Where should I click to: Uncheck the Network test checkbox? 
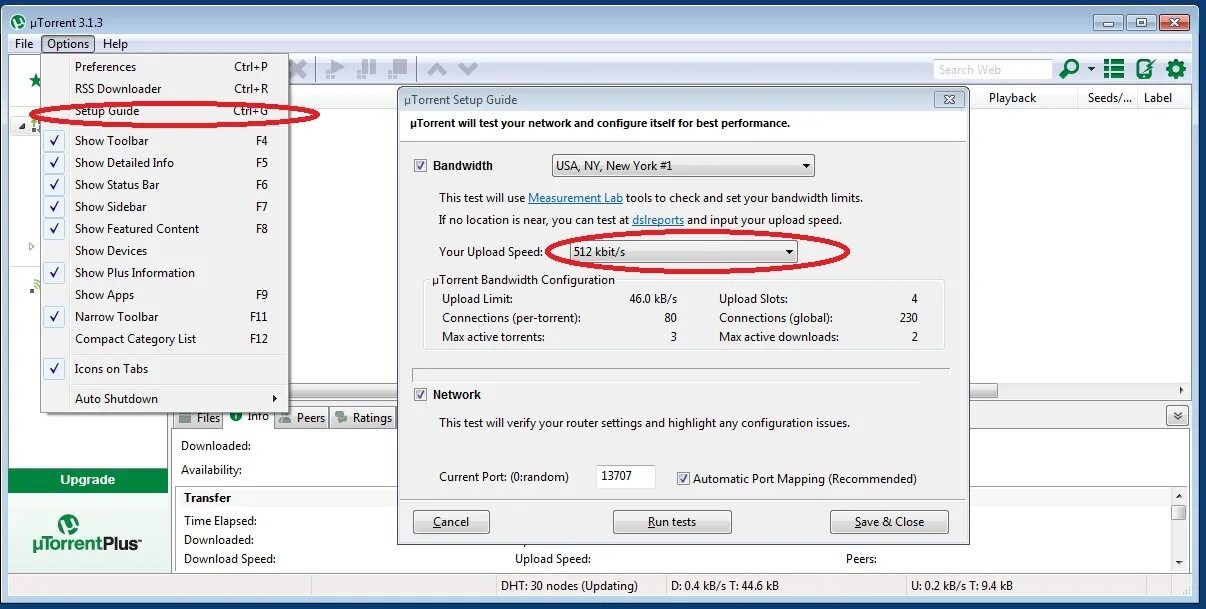(420, 395)
